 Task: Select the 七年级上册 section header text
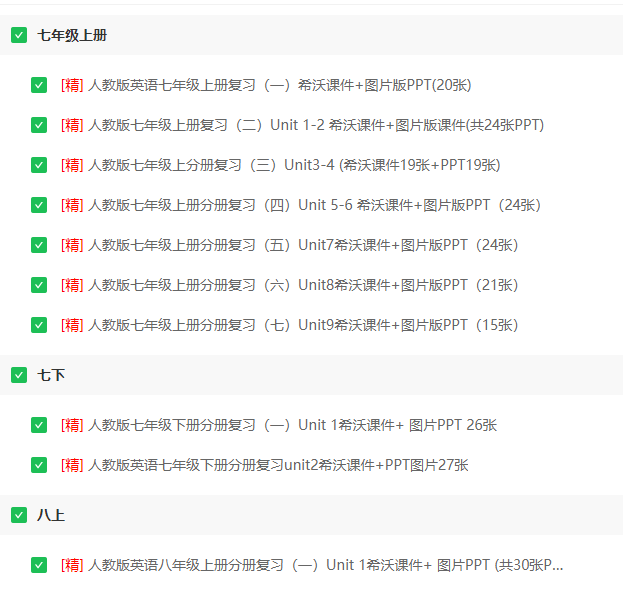click(x=72, y=35)
